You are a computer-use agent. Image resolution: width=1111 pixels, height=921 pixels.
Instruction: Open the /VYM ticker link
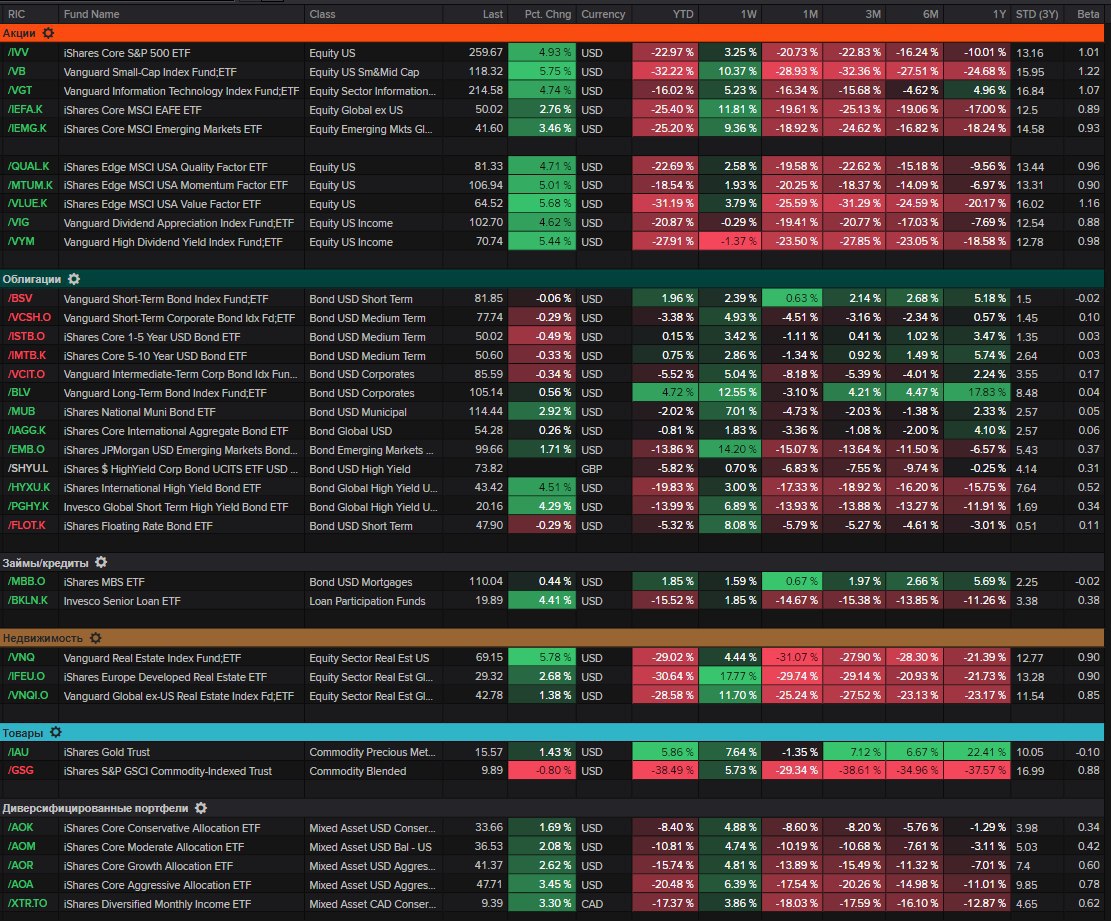(x=21, y=242)
